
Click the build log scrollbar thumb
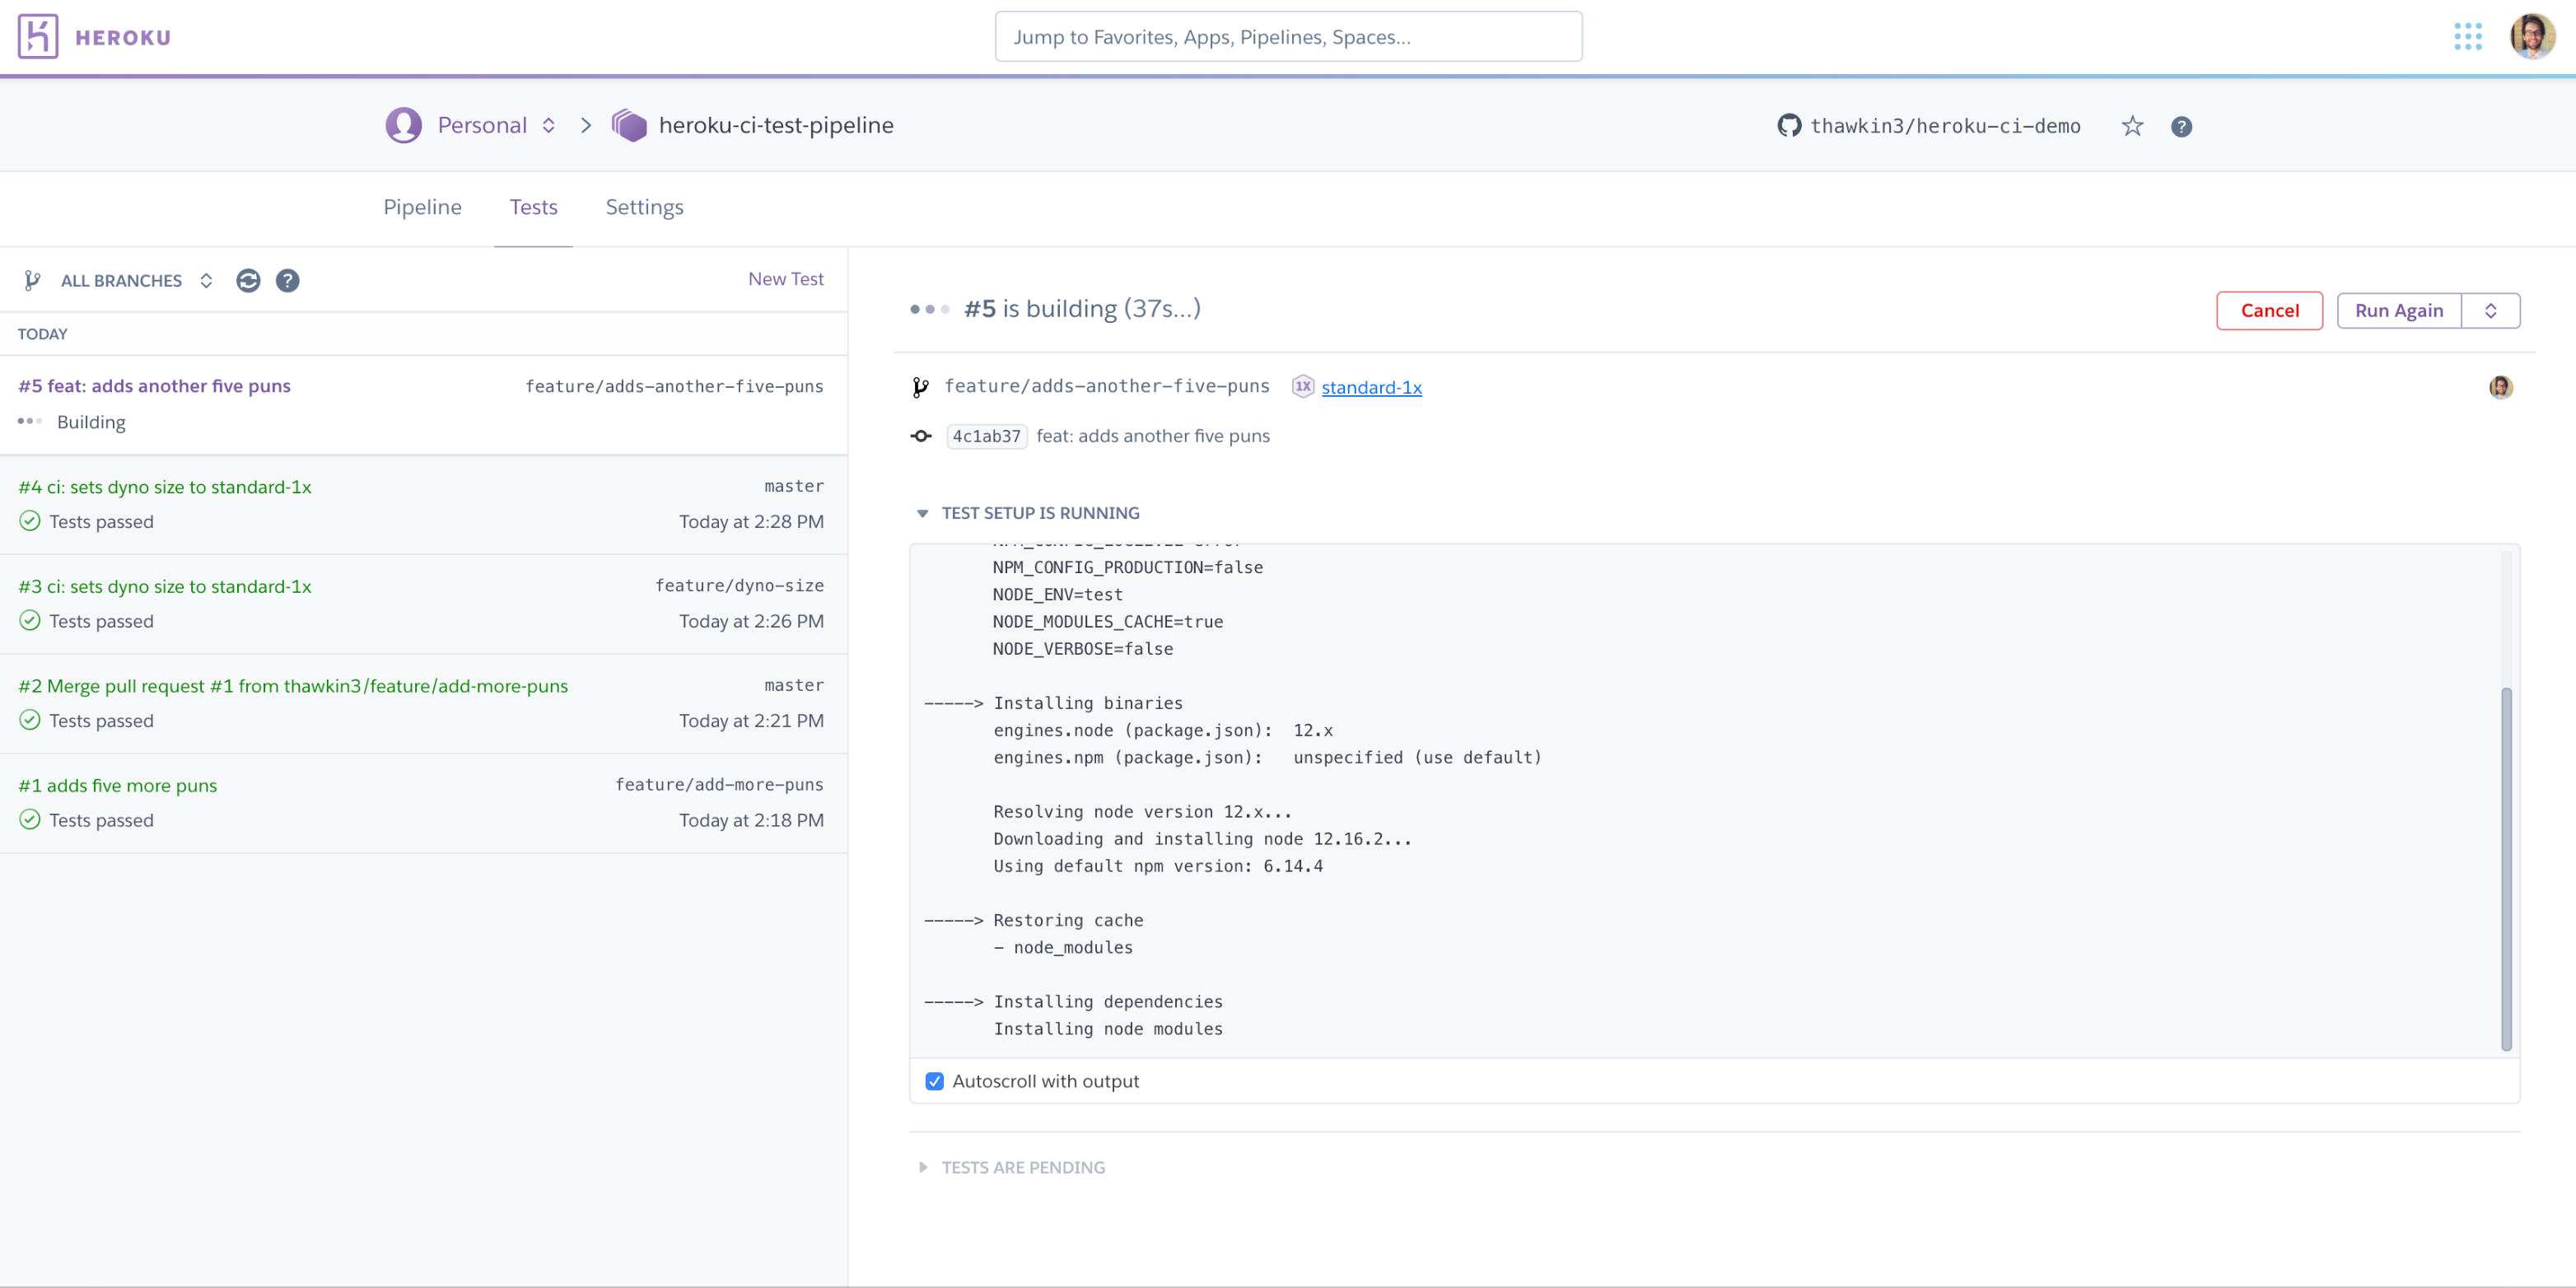2506,868
